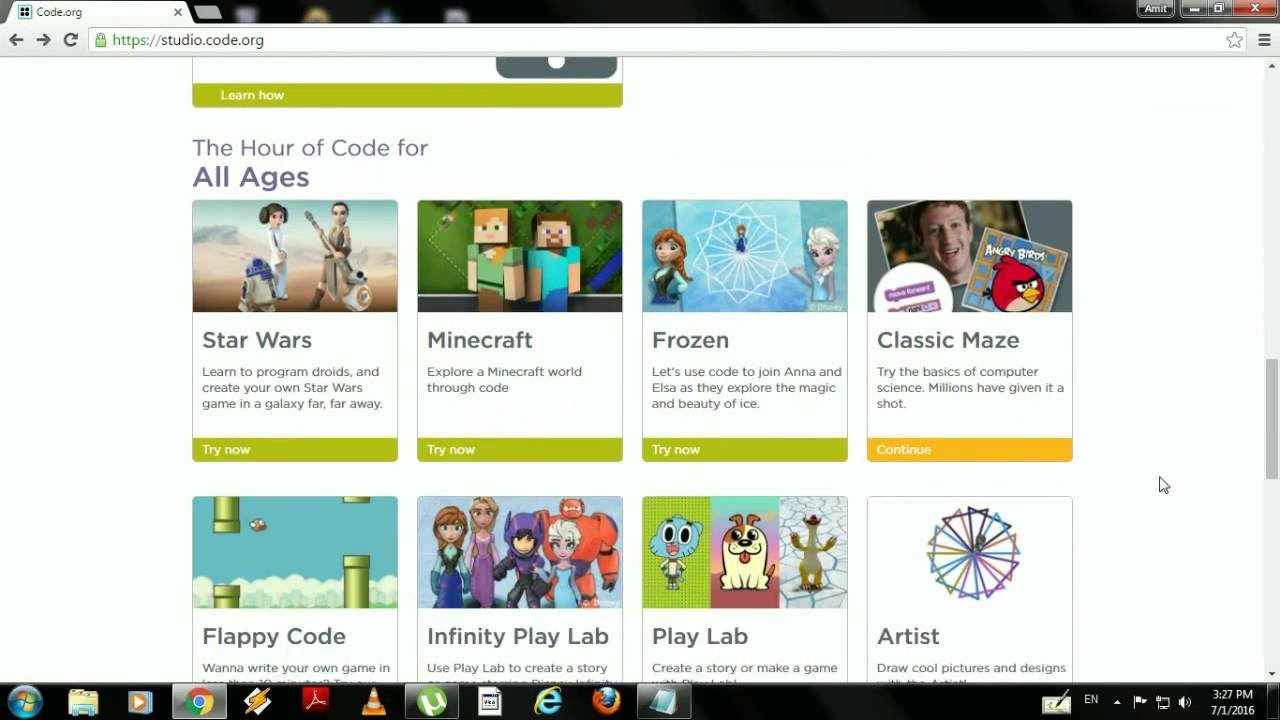The image size is (1280, 720).
Task: Click the Star Wars description text
Action: 292,388
